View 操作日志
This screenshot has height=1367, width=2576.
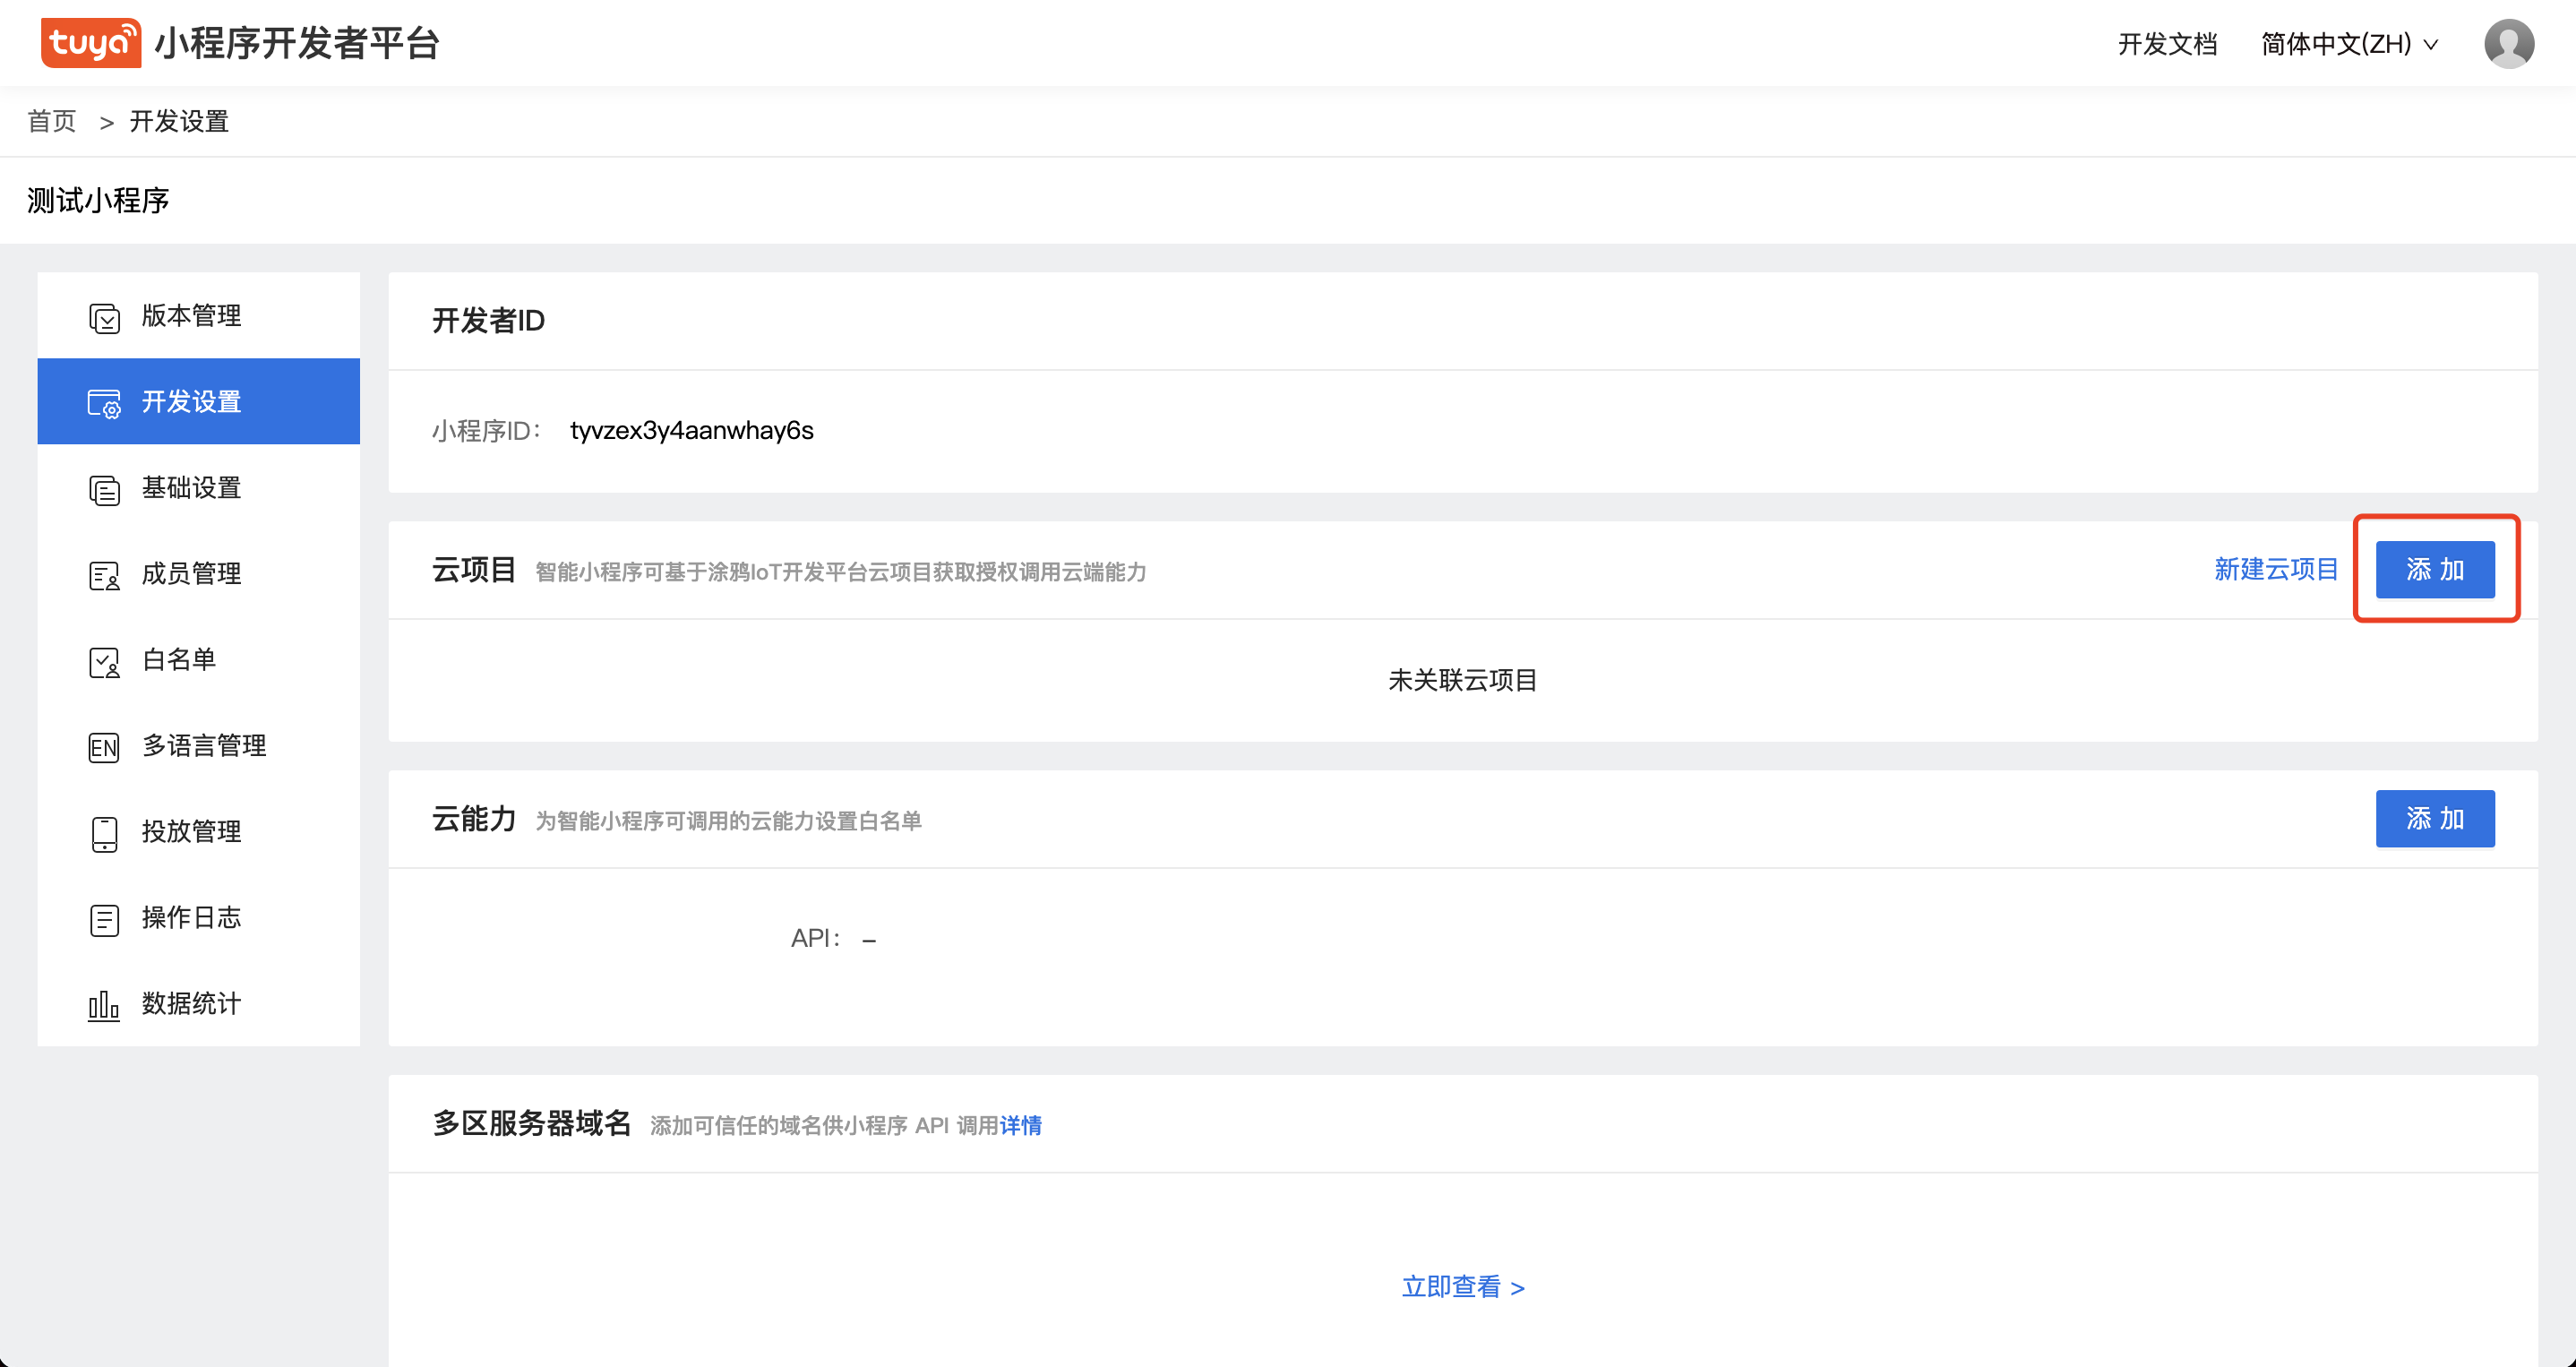[x=198, y=917]
